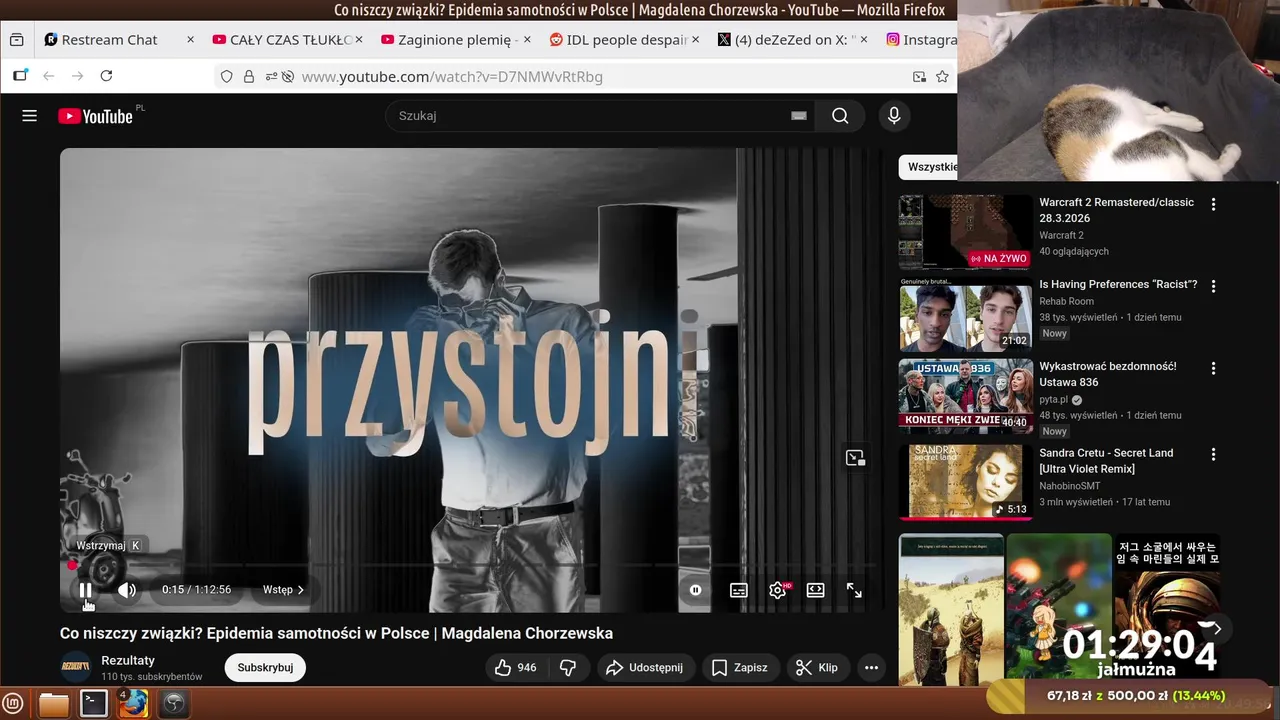Open options for Sandra Cretu video

pyautogui.click(x=1213, y=454)
